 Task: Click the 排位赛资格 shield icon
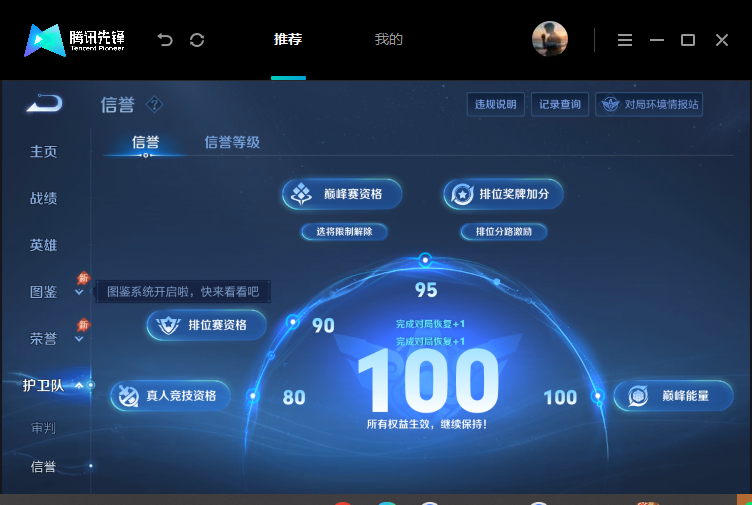point(168,325)
